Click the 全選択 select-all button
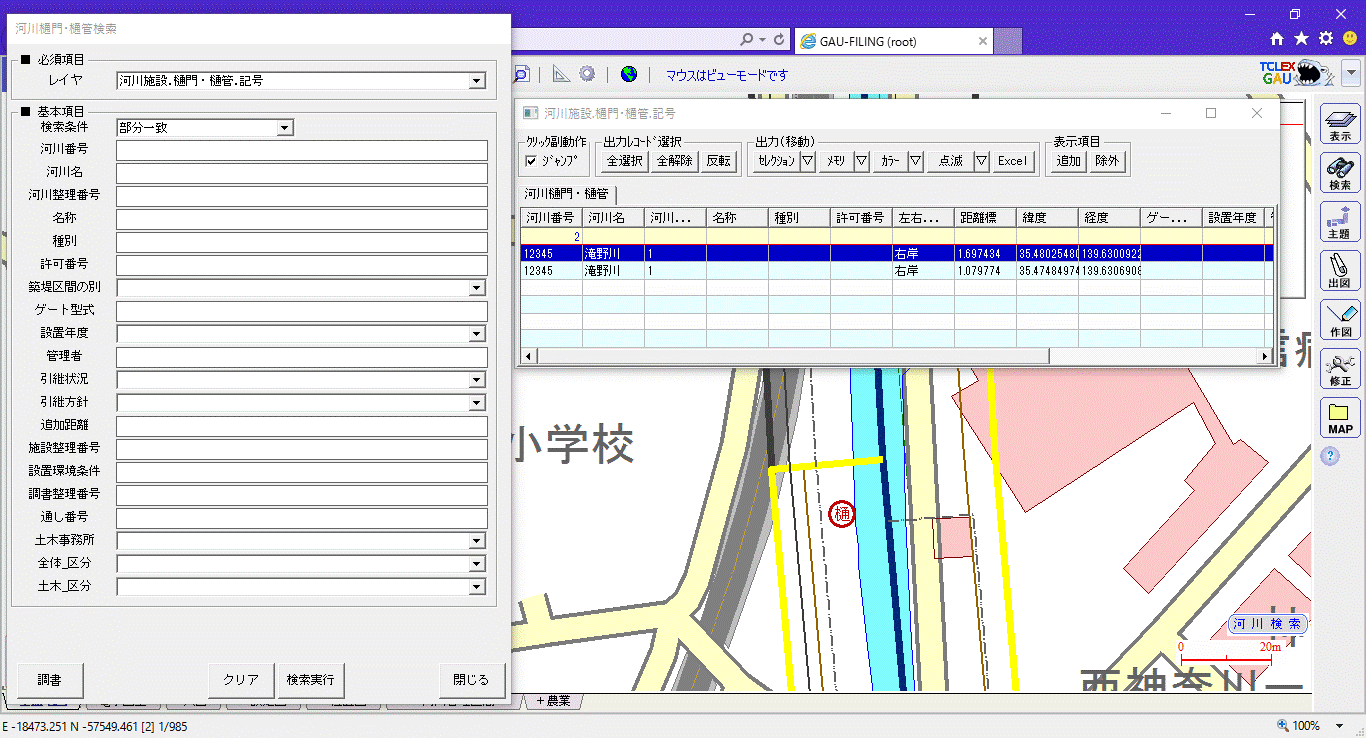 click(624, 161)
